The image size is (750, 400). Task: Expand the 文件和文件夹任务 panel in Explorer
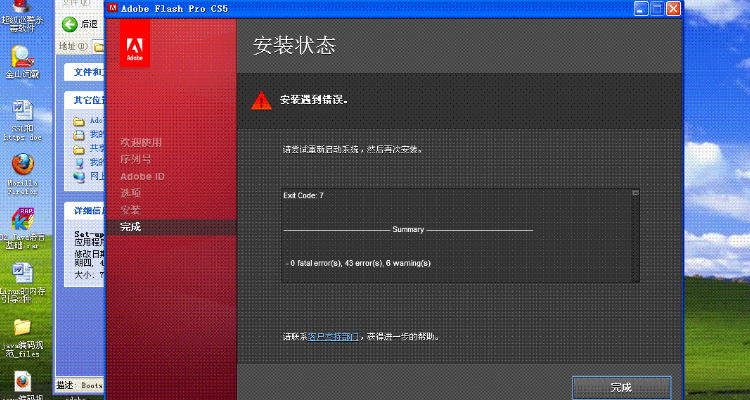click(85, 72)
